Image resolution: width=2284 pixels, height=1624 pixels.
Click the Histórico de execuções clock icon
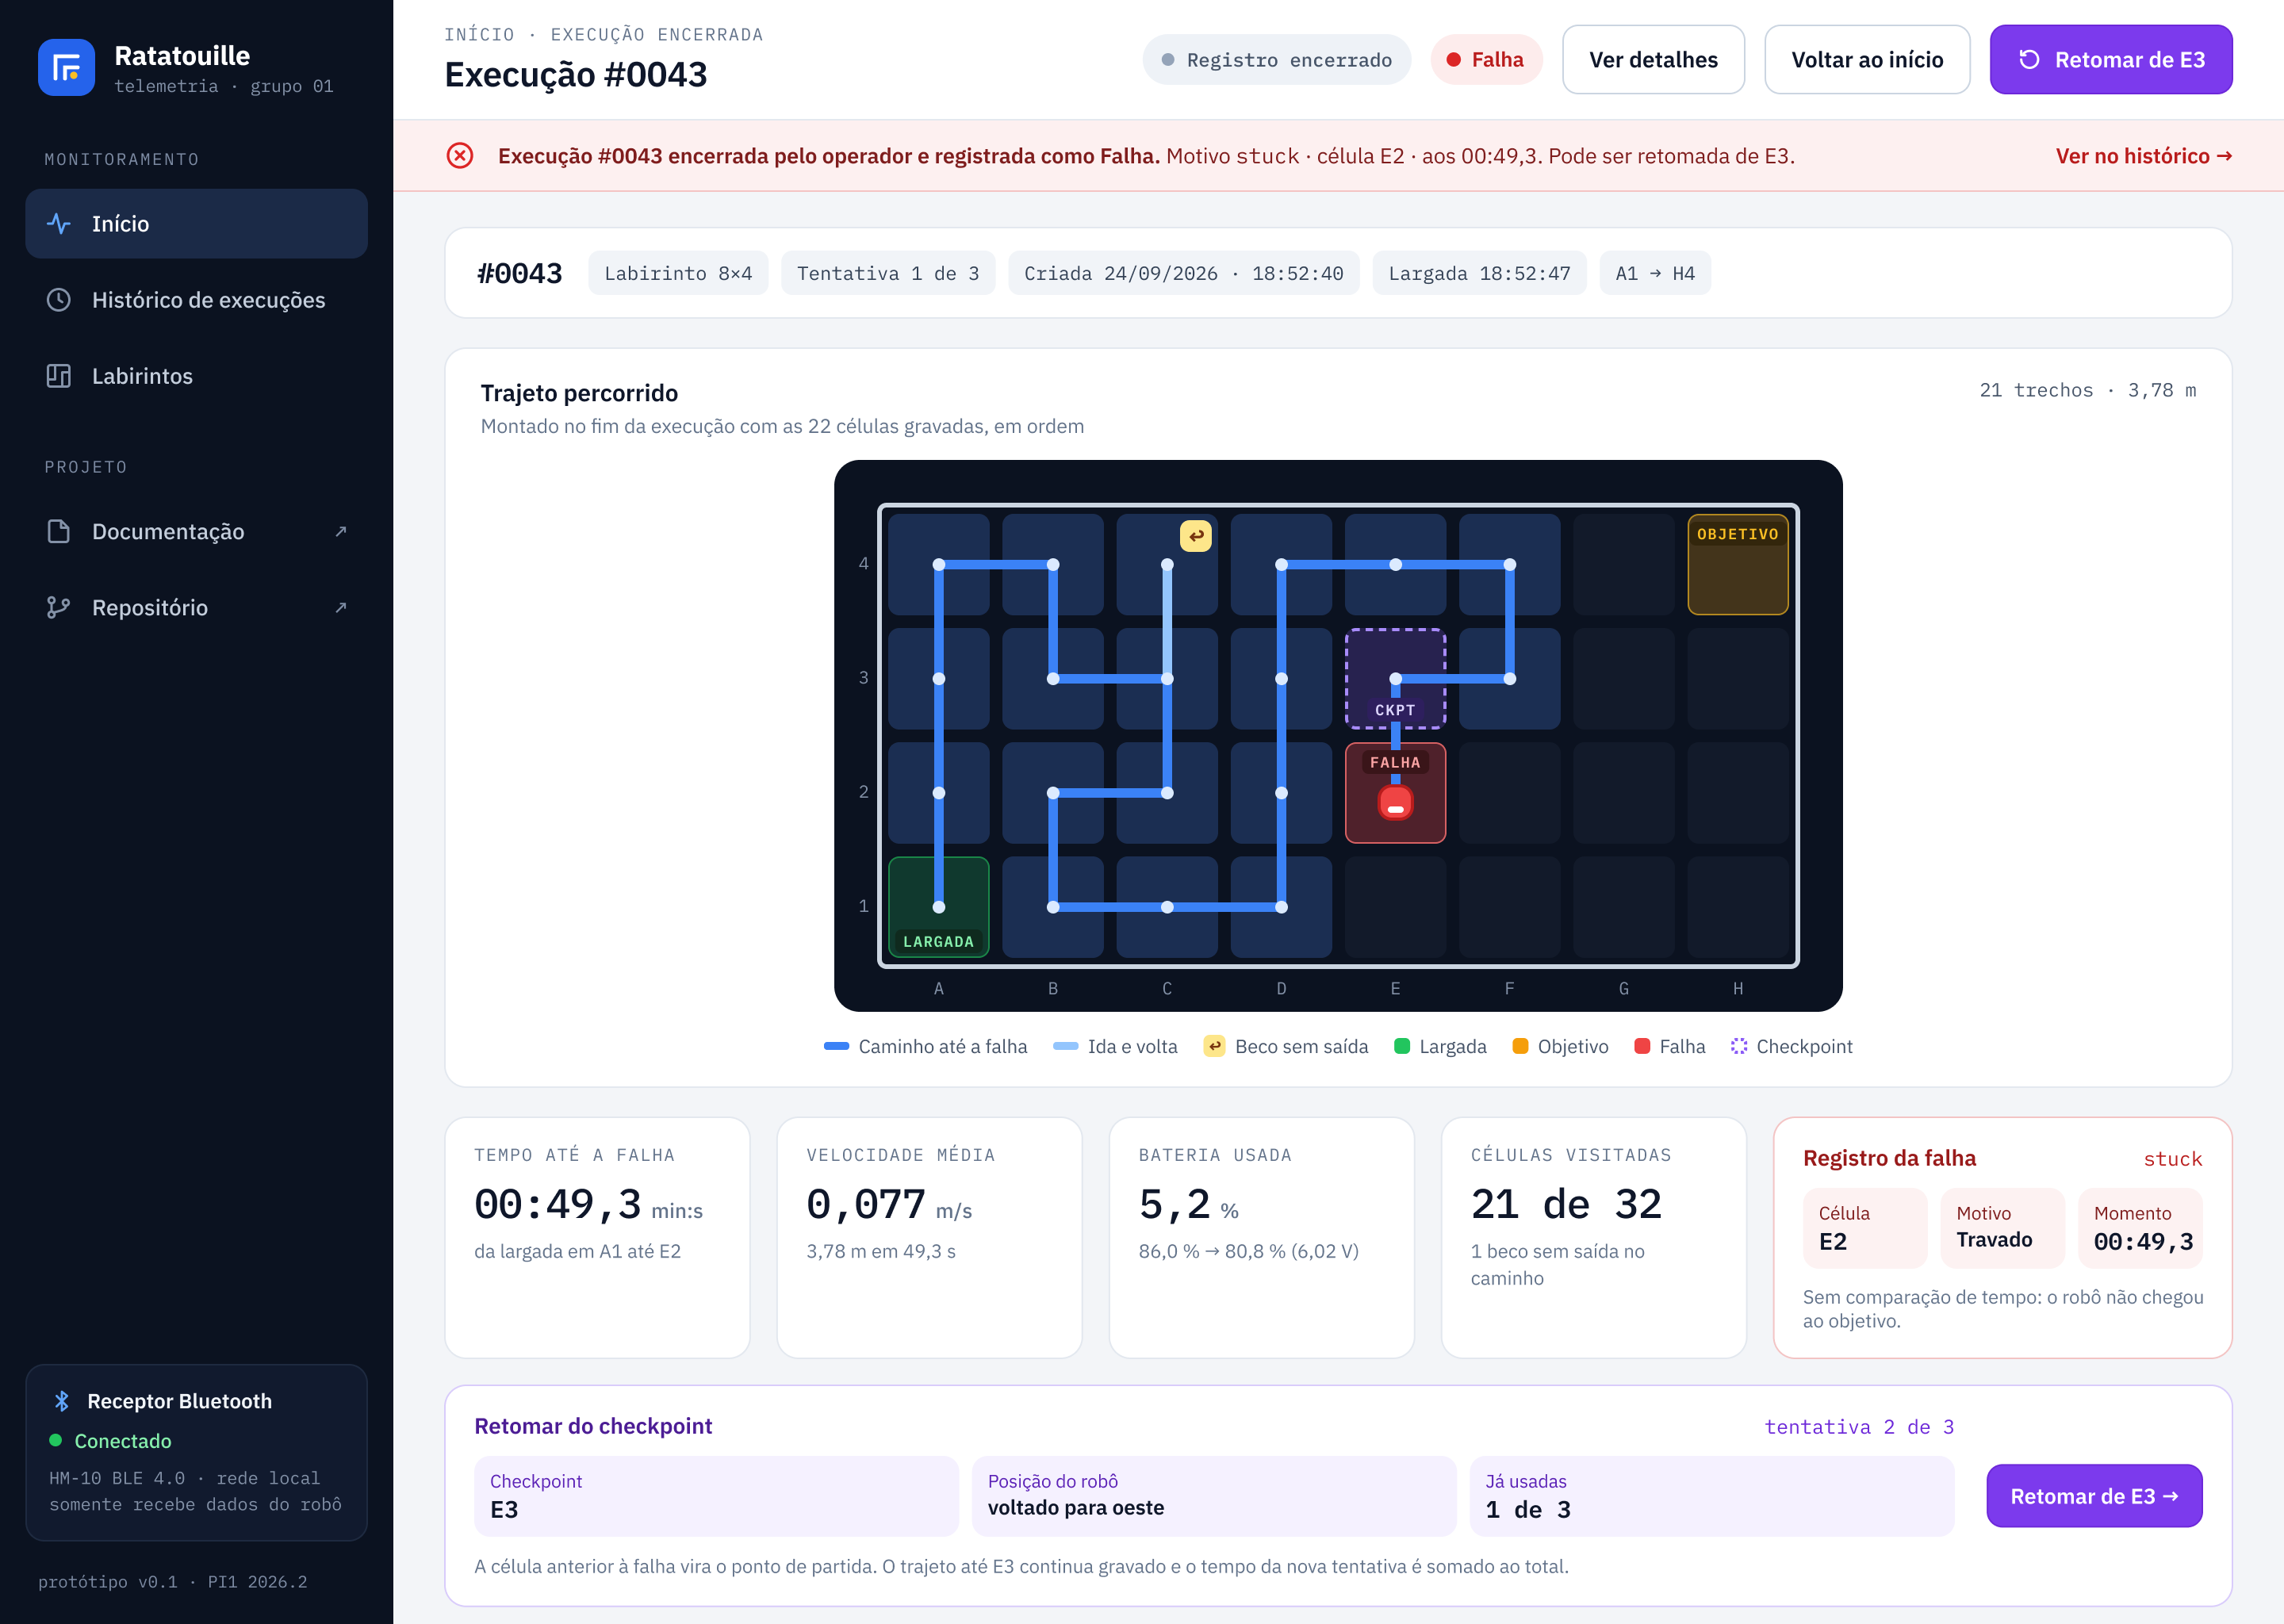(59, 300)
